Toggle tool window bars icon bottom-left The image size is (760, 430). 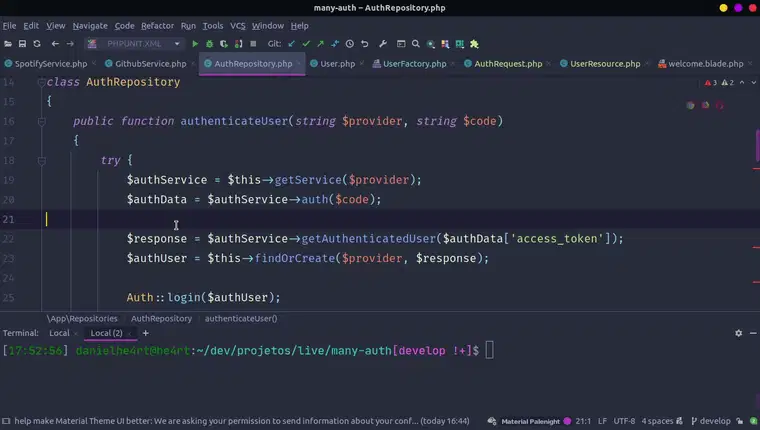6,421
